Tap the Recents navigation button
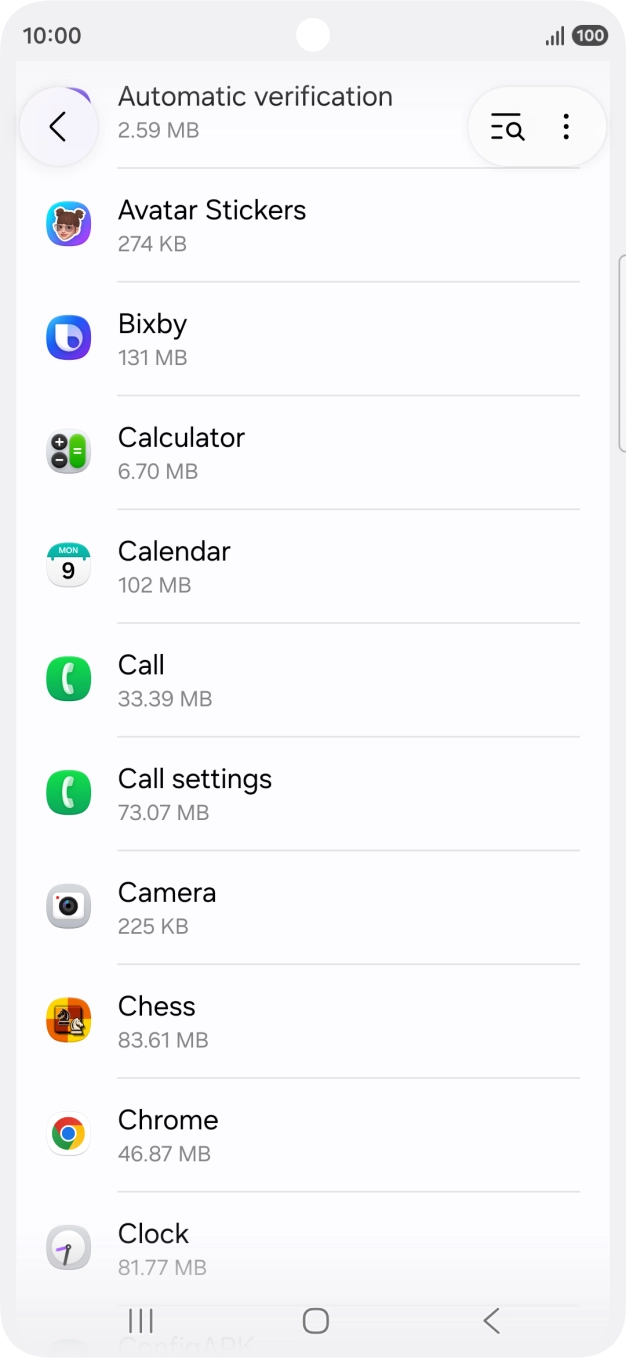 coord(140,1320)
